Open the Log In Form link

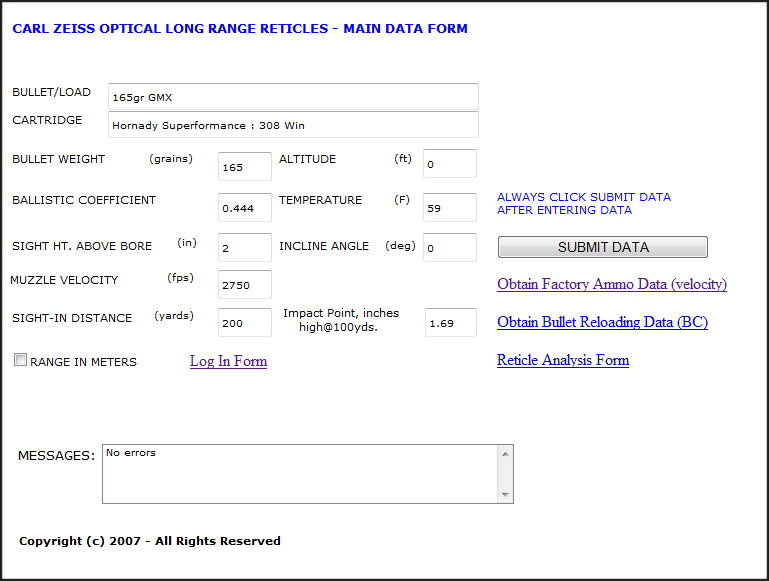(x=228, y=361)
